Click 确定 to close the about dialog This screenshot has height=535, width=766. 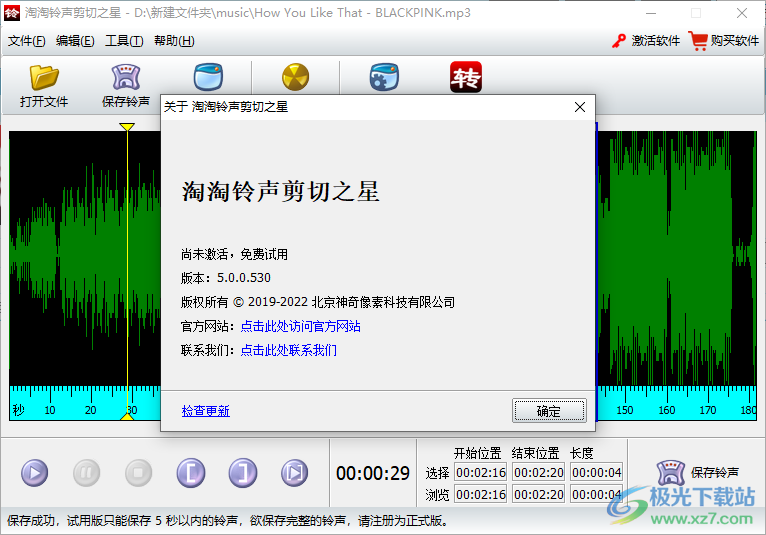(549, 410)
